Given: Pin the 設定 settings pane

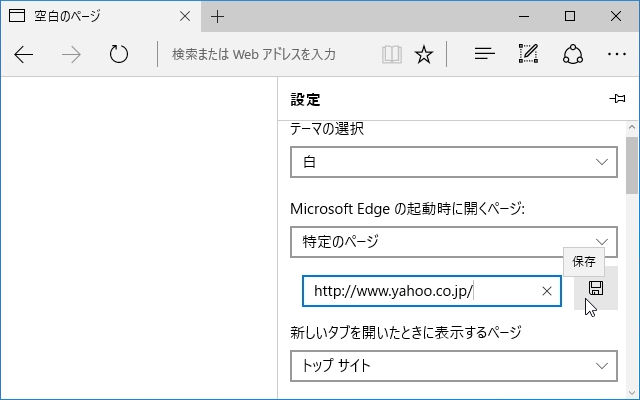Looking at the screenshot, I should tap(617, 98).
